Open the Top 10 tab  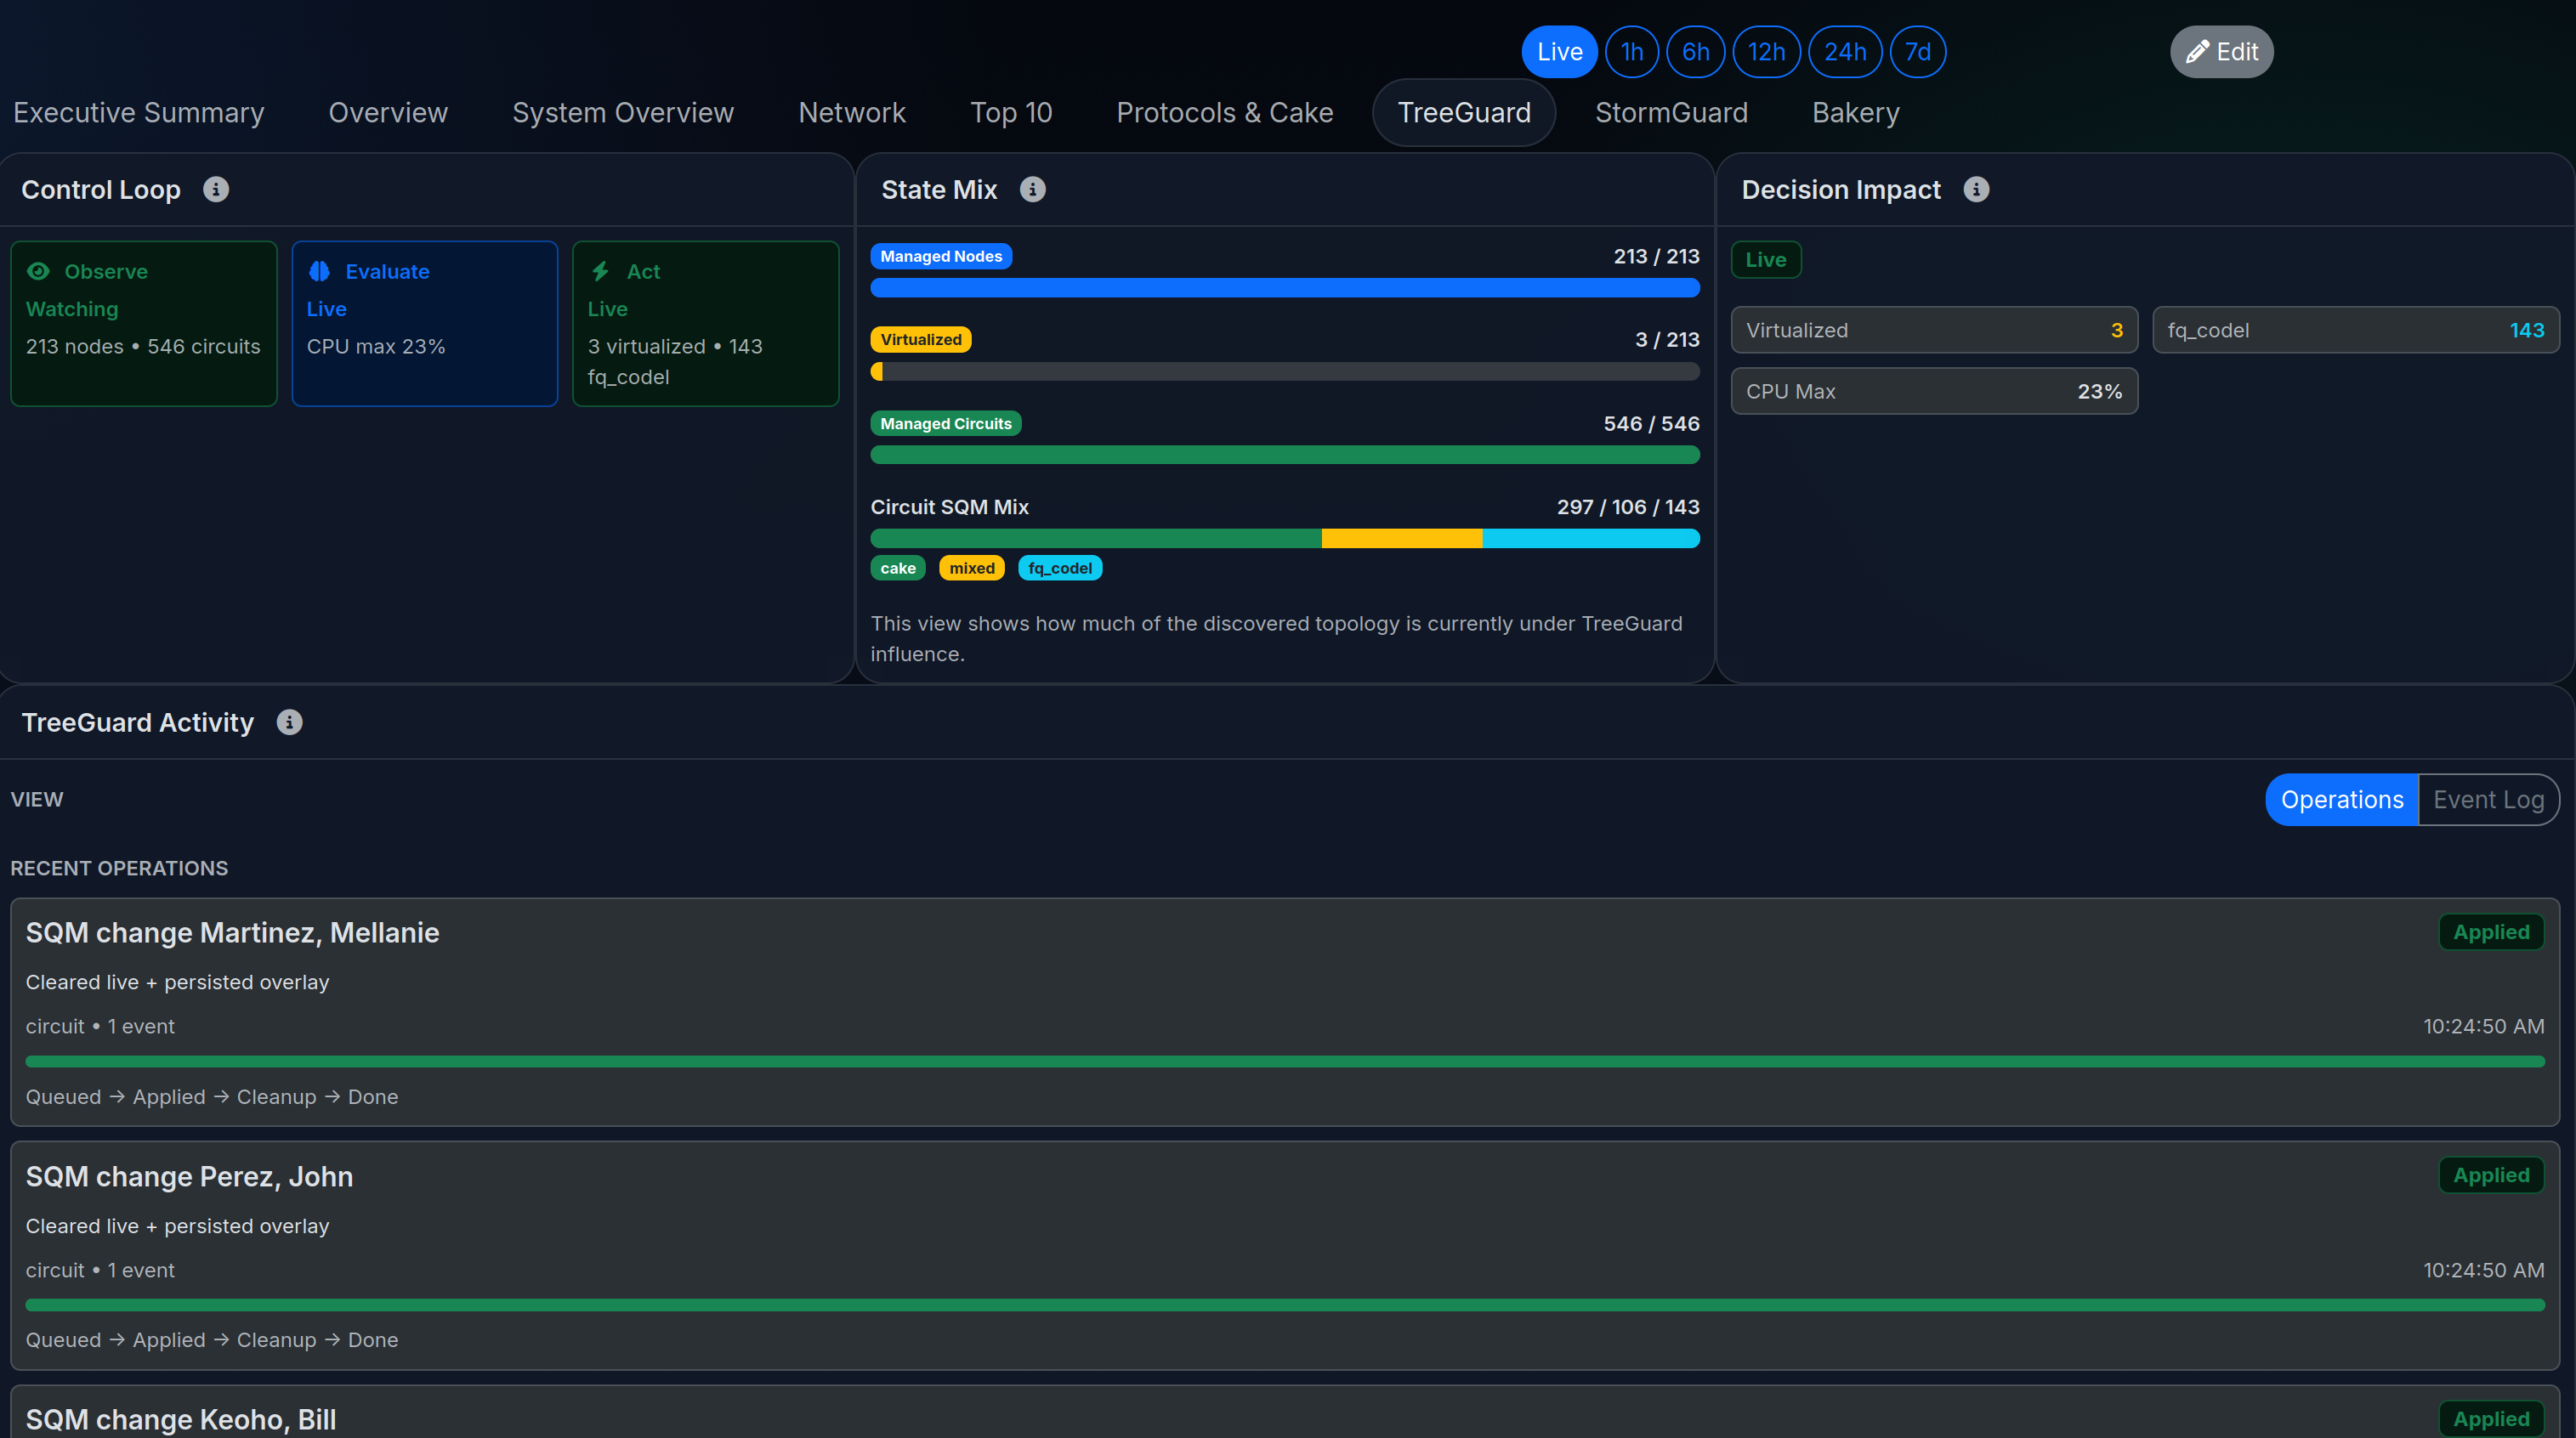coord(1011,113)
